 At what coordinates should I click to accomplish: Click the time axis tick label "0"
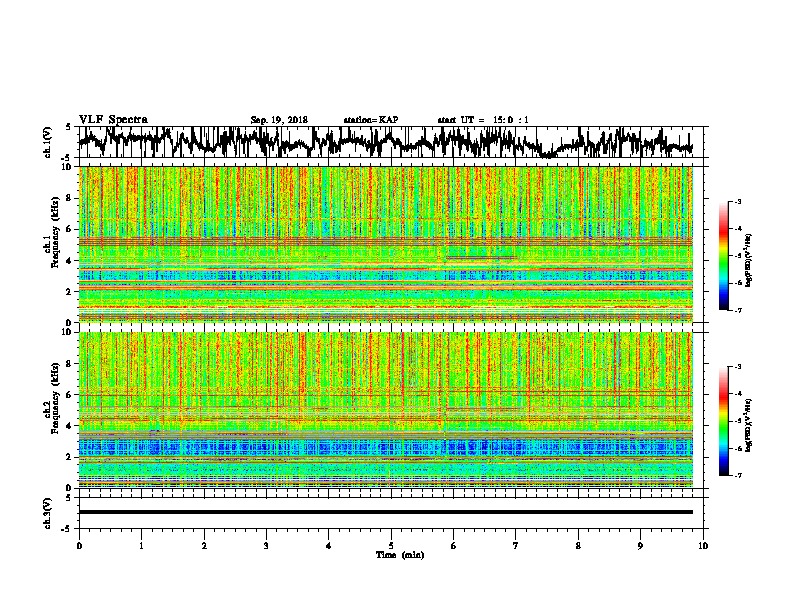point(79,545)
